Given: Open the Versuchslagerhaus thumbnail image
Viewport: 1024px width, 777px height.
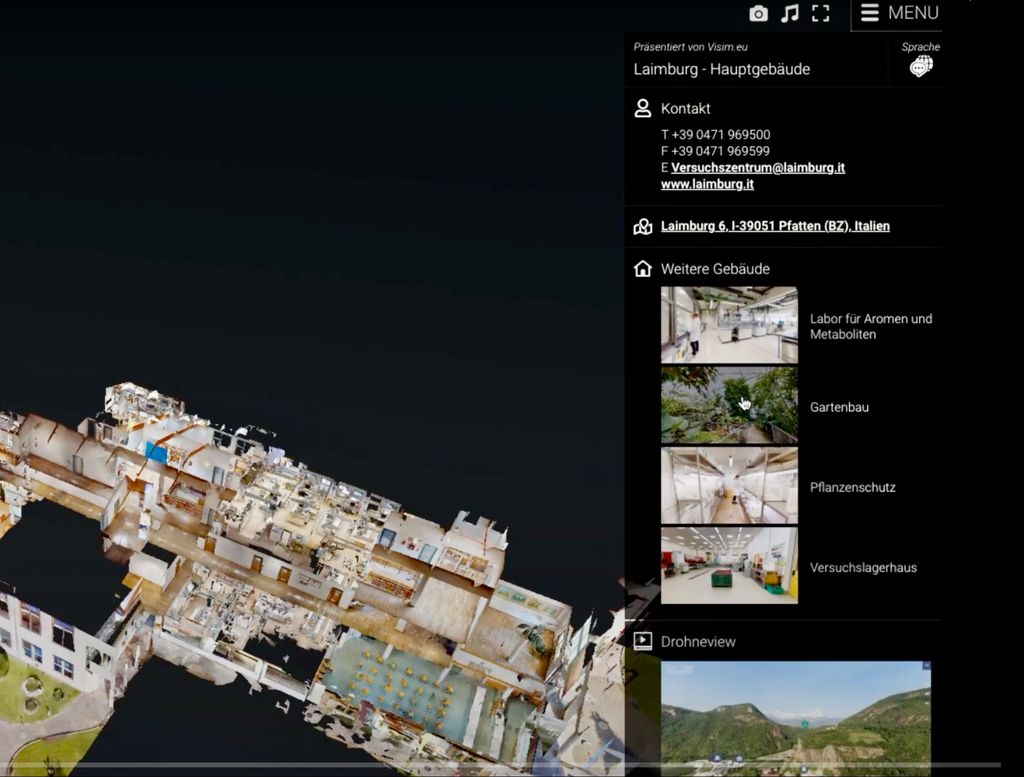Looking at the screenshot, I should tap(729, 565).
